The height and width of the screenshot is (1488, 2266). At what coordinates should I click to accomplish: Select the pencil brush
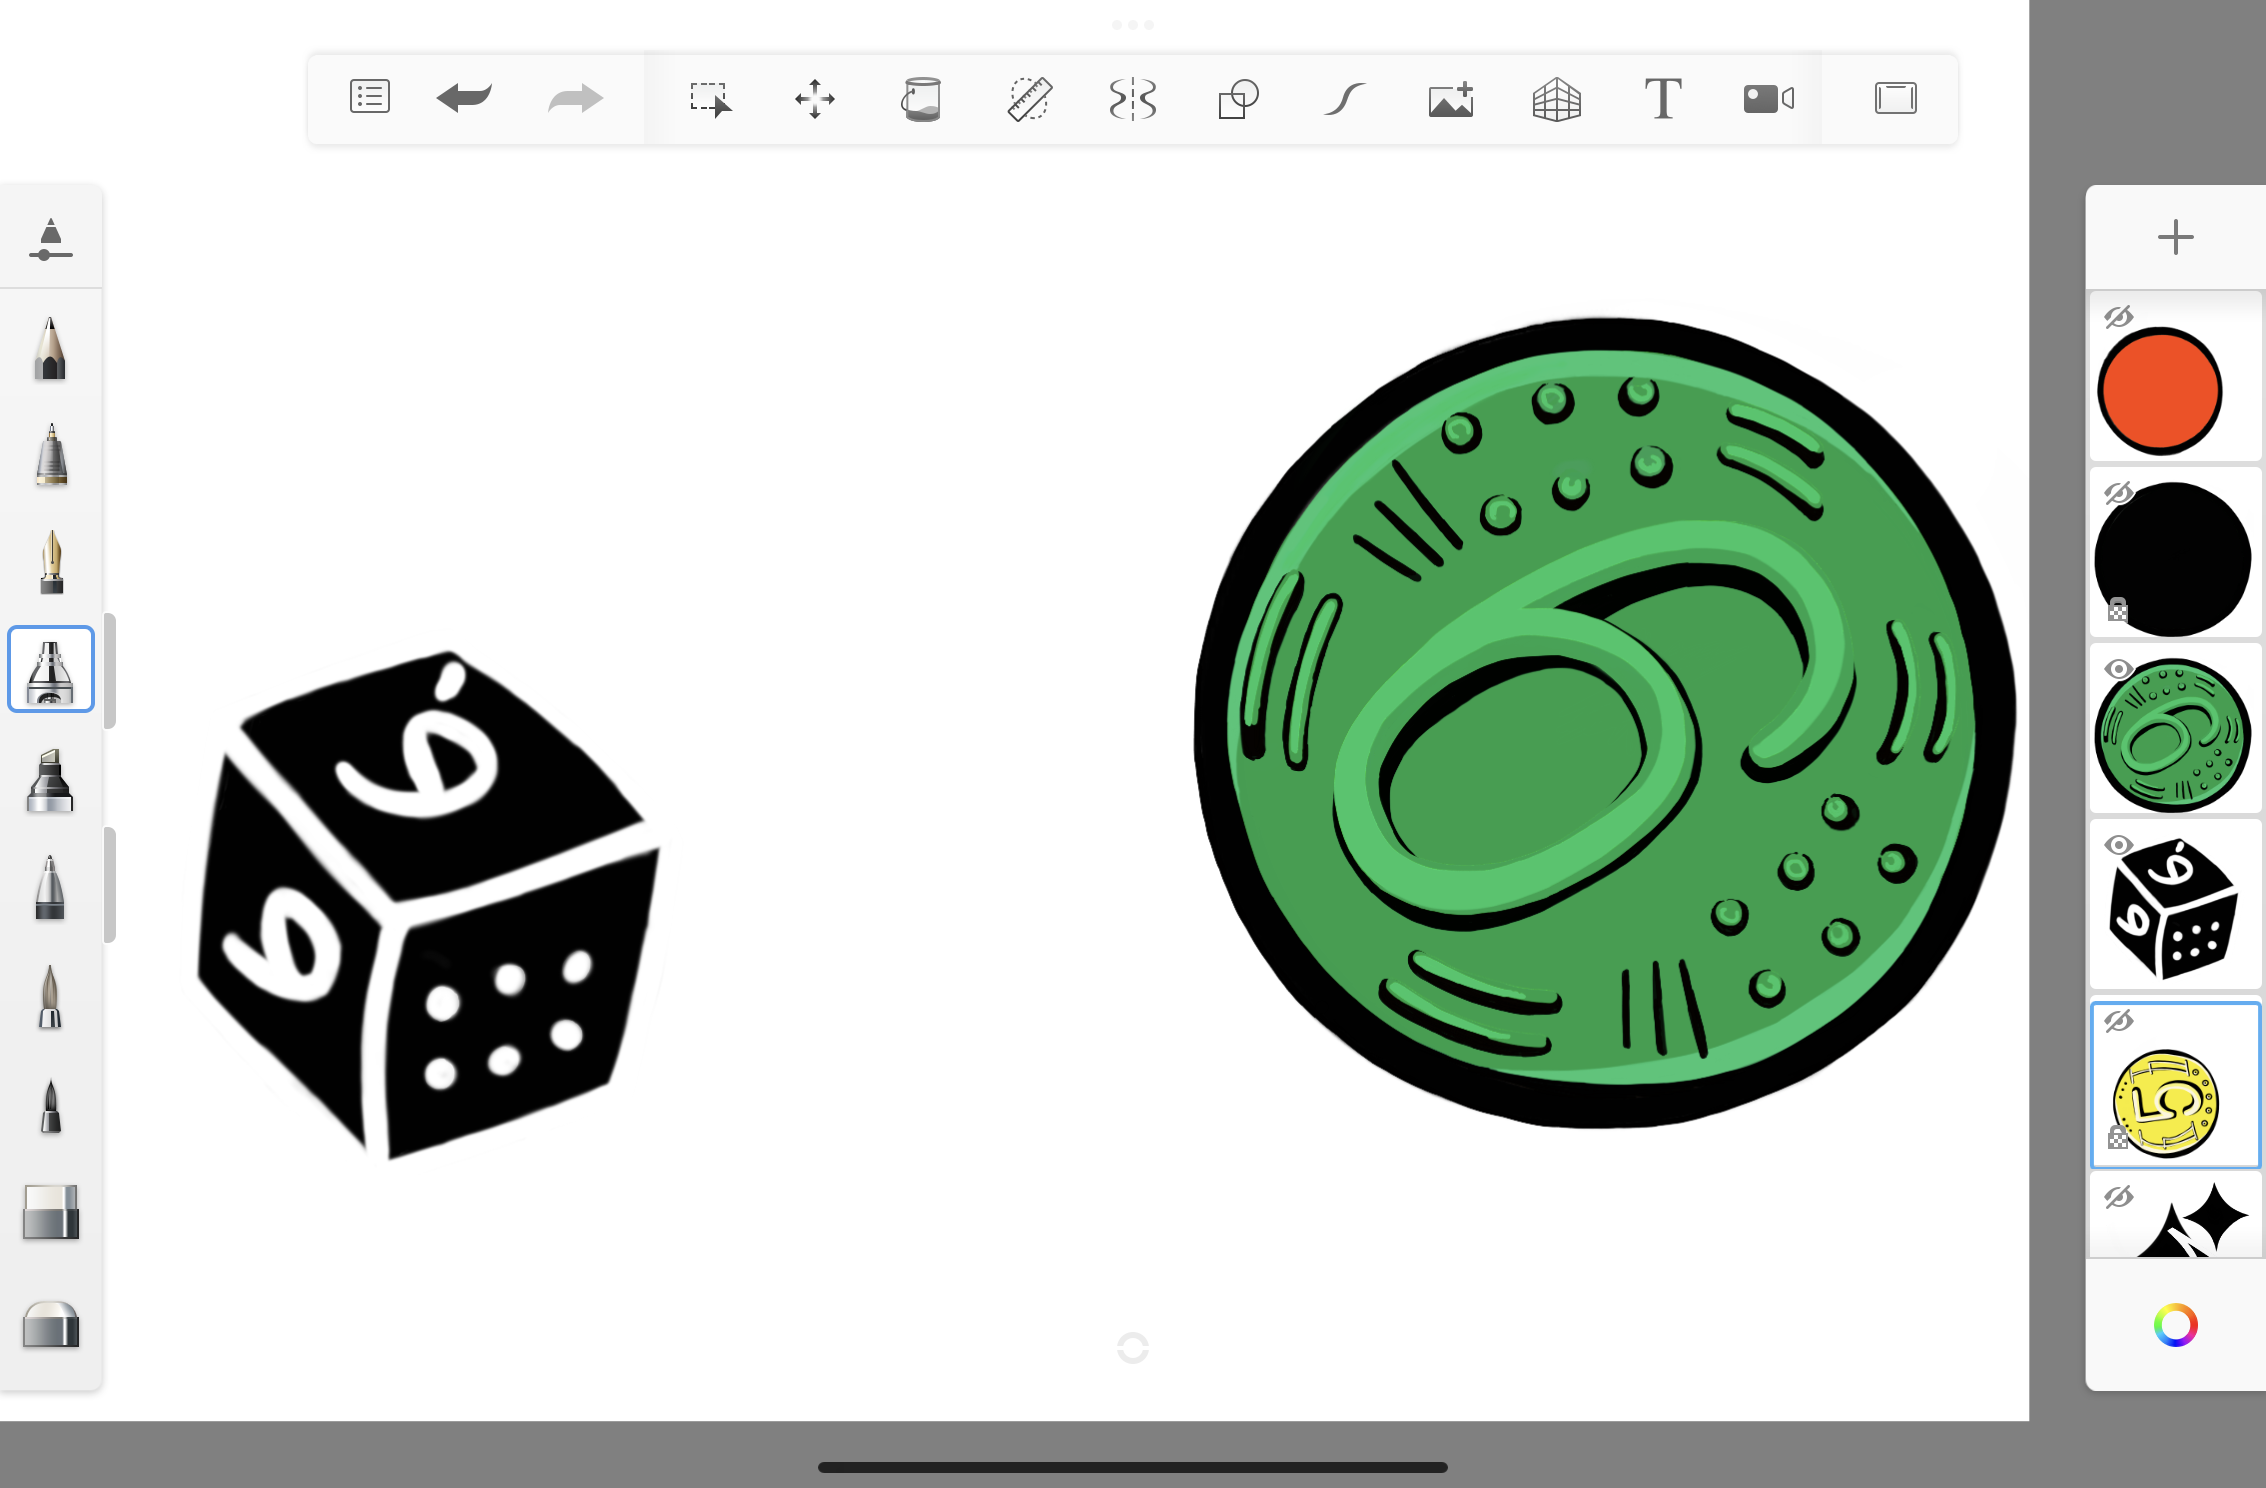pos(50,348)
